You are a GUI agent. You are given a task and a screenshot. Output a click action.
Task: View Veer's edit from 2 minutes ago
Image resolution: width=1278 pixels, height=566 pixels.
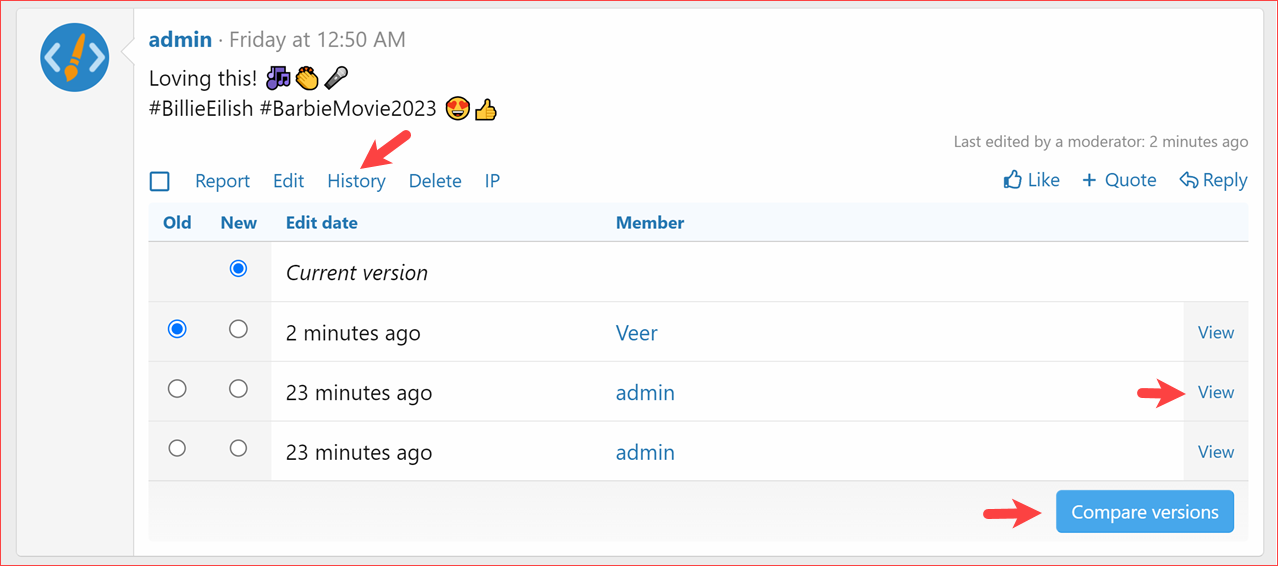[1215, 332]
